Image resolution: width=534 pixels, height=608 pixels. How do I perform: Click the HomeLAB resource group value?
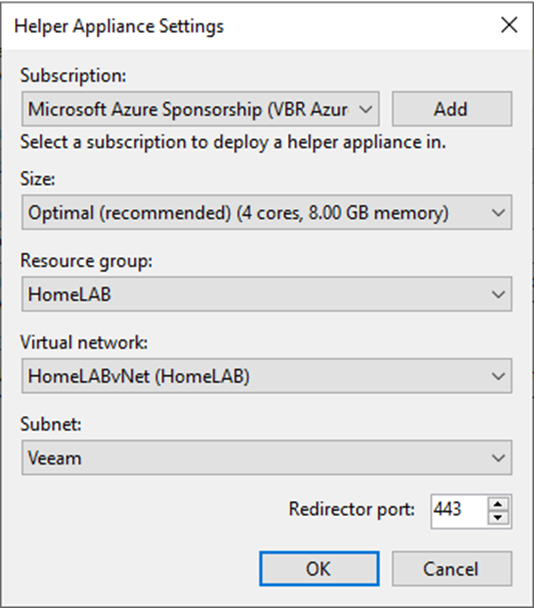pyautogui.click(x=69, y=294)
